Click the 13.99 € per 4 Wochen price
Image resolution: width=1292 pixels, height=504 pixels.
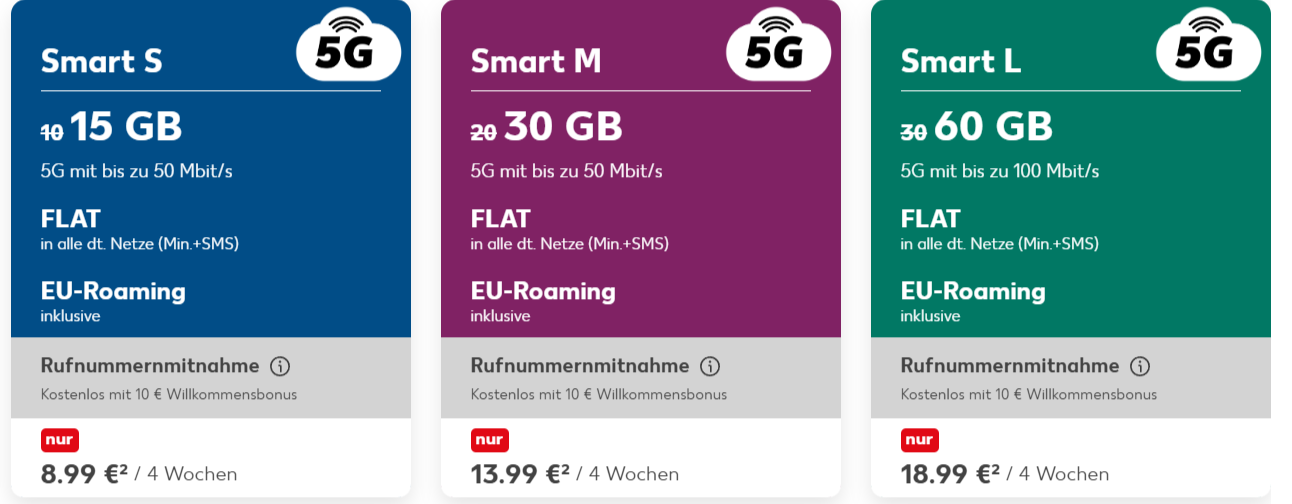pyautogui.click(x=575, y=473)
